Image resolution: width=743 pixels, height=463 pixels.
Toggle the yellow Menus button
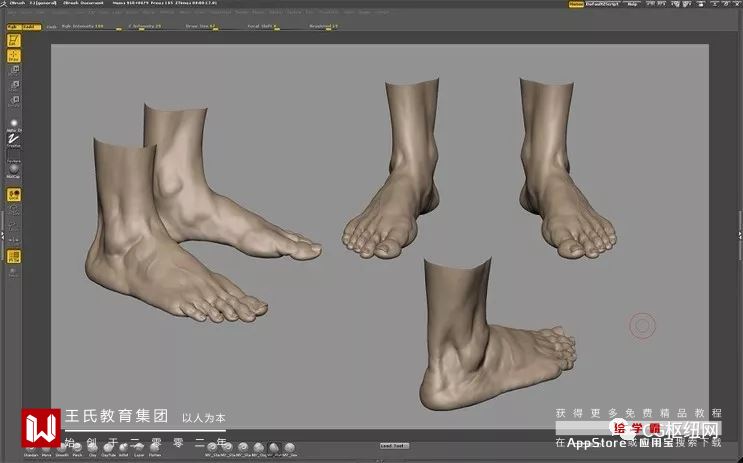(x=576, y=4)
